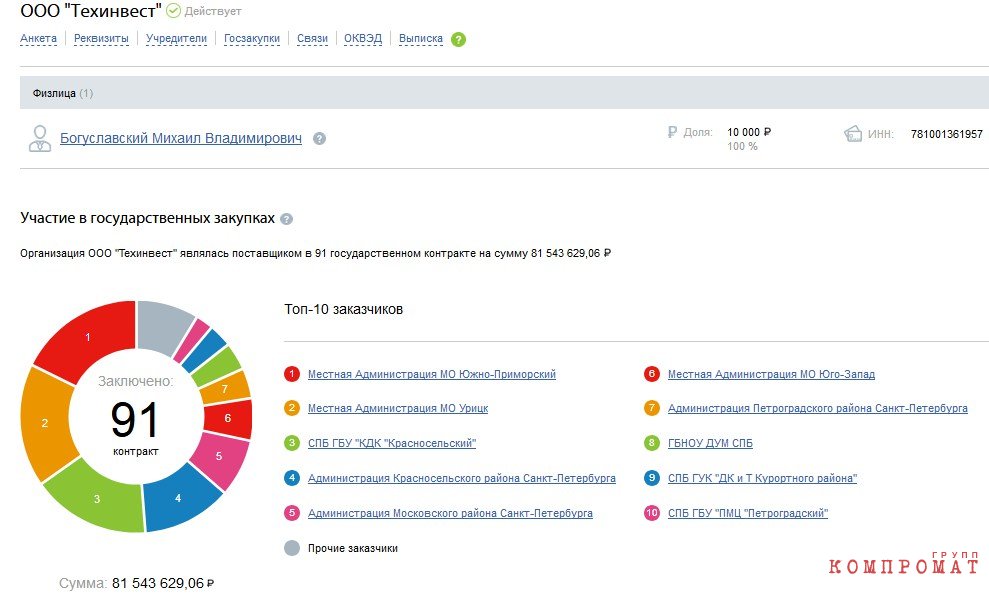The image size is (989, 594).
Task: Click the Физлица section header
Action: tap(504, 93)
